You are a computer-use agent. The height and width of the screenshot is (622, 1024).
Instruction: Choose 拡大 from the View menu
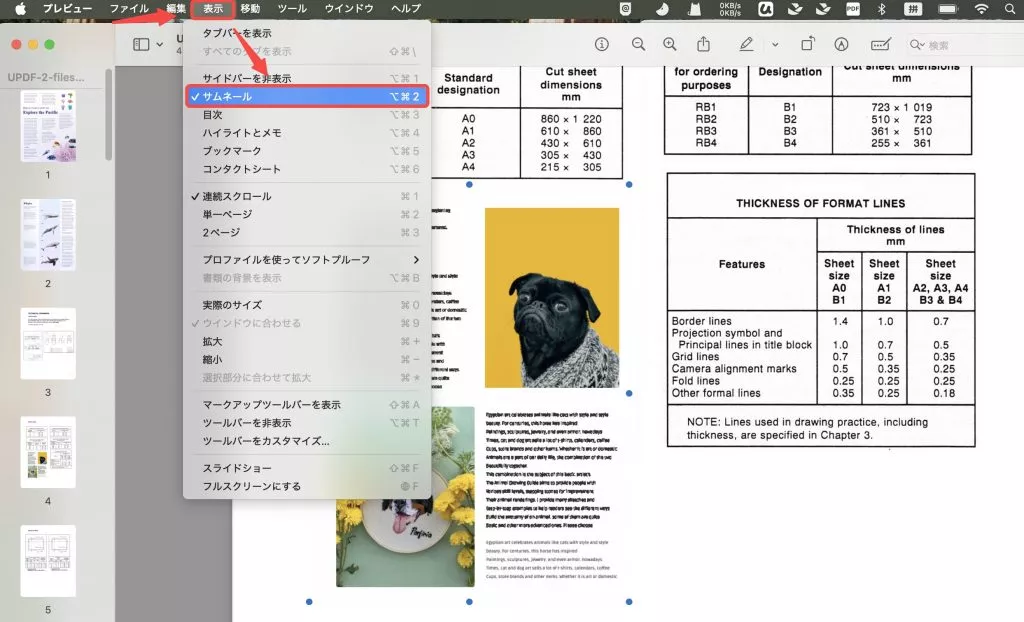click(x=307, y=342)
